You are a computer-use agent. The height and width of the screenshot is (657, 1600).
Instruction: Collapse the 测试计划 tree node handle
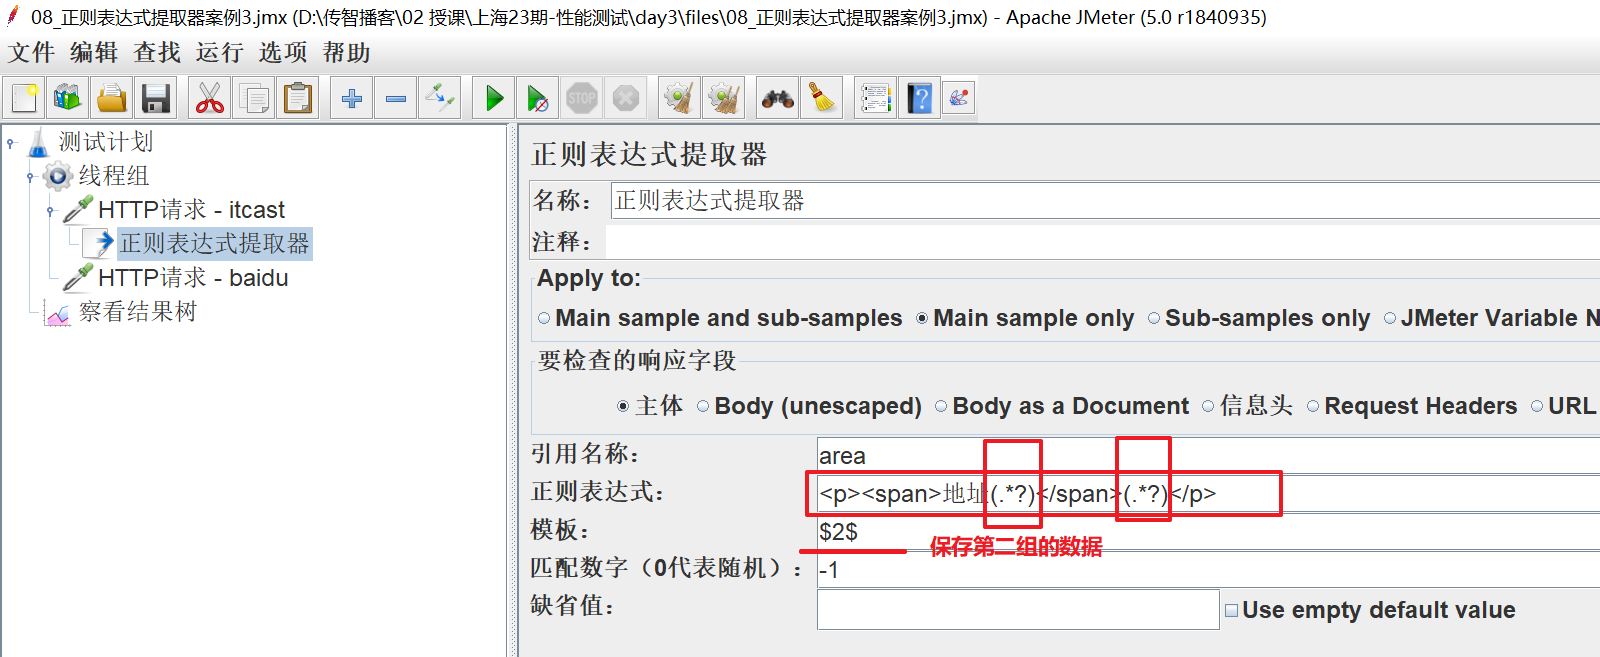(11, 143)
